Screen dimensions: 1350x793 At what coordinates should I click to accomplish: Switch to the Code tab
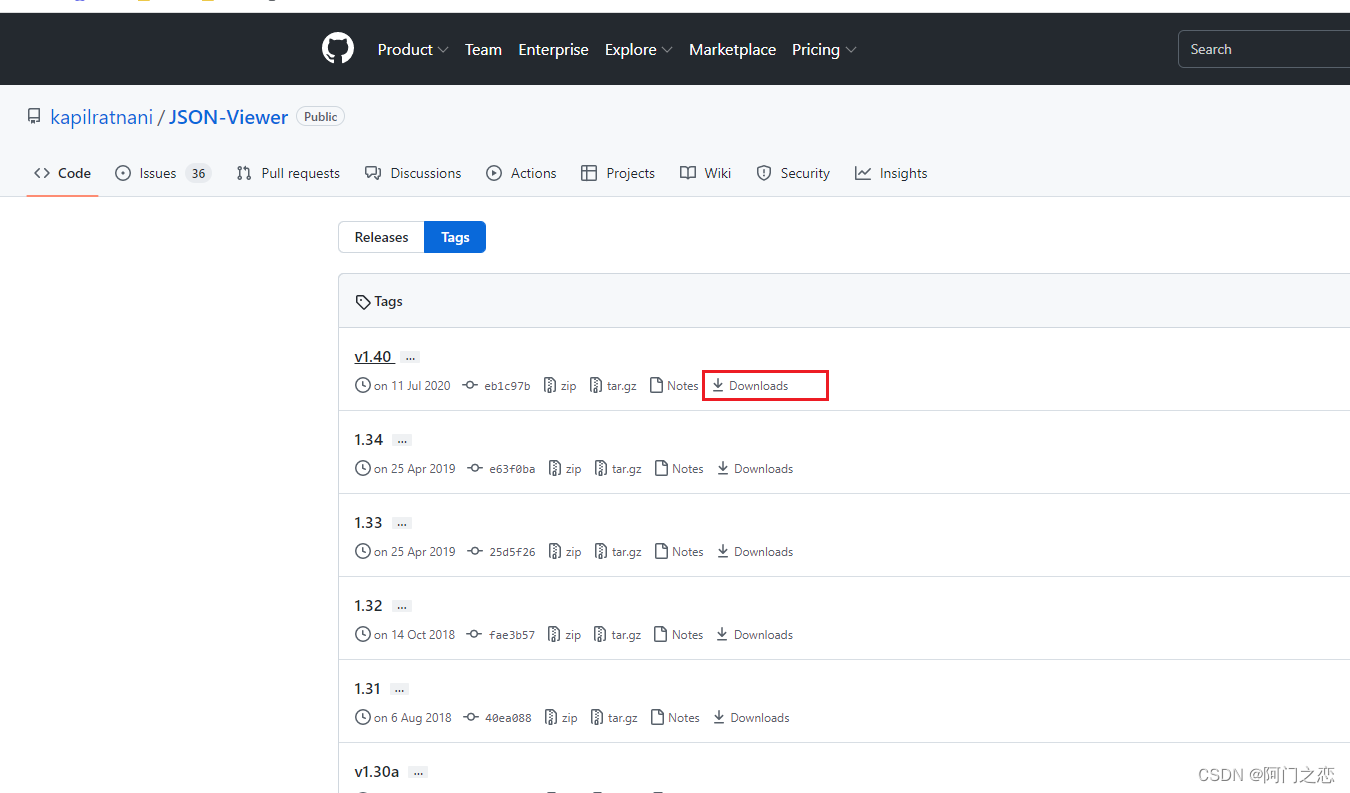(62, 173)
